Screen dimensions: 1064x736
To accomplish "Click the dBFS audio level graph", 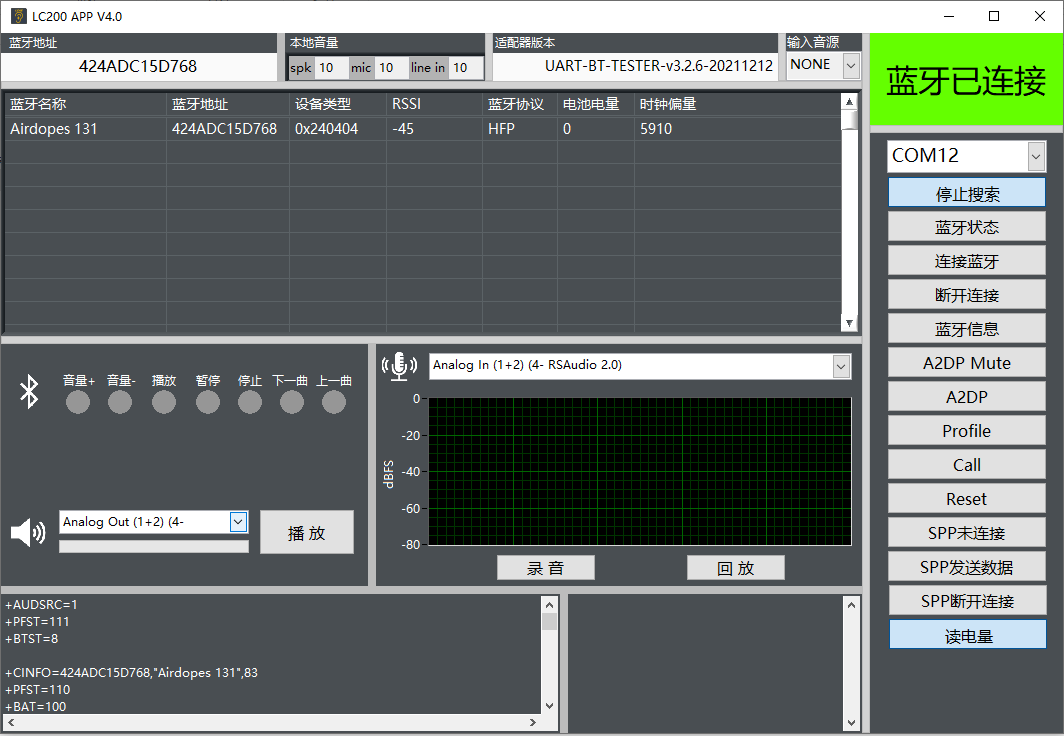I will 640,471.
